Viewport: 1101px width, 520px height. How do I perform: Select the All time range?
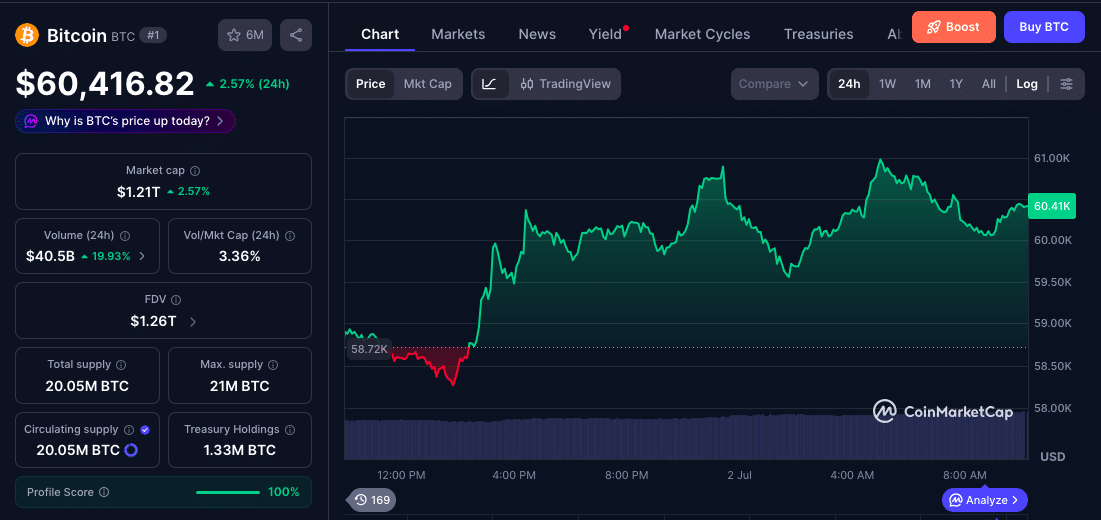point(989,84)
